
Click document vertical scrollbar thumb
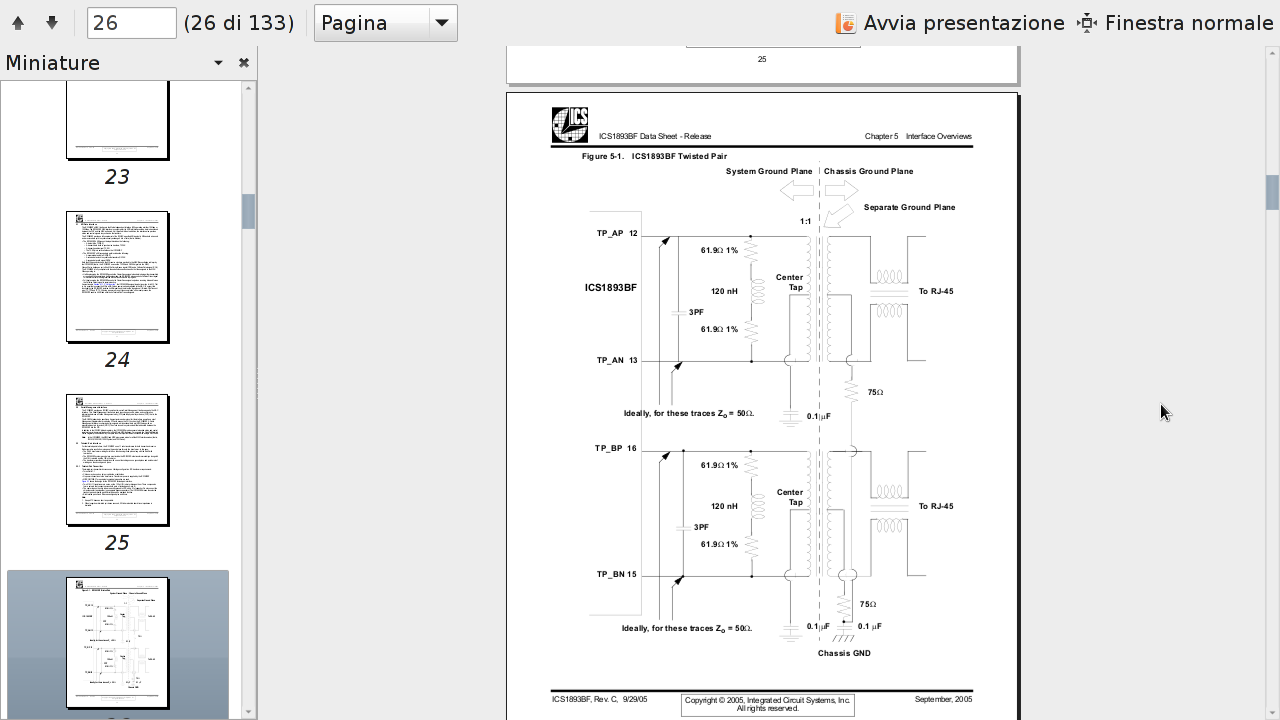tap(1273, 192)
